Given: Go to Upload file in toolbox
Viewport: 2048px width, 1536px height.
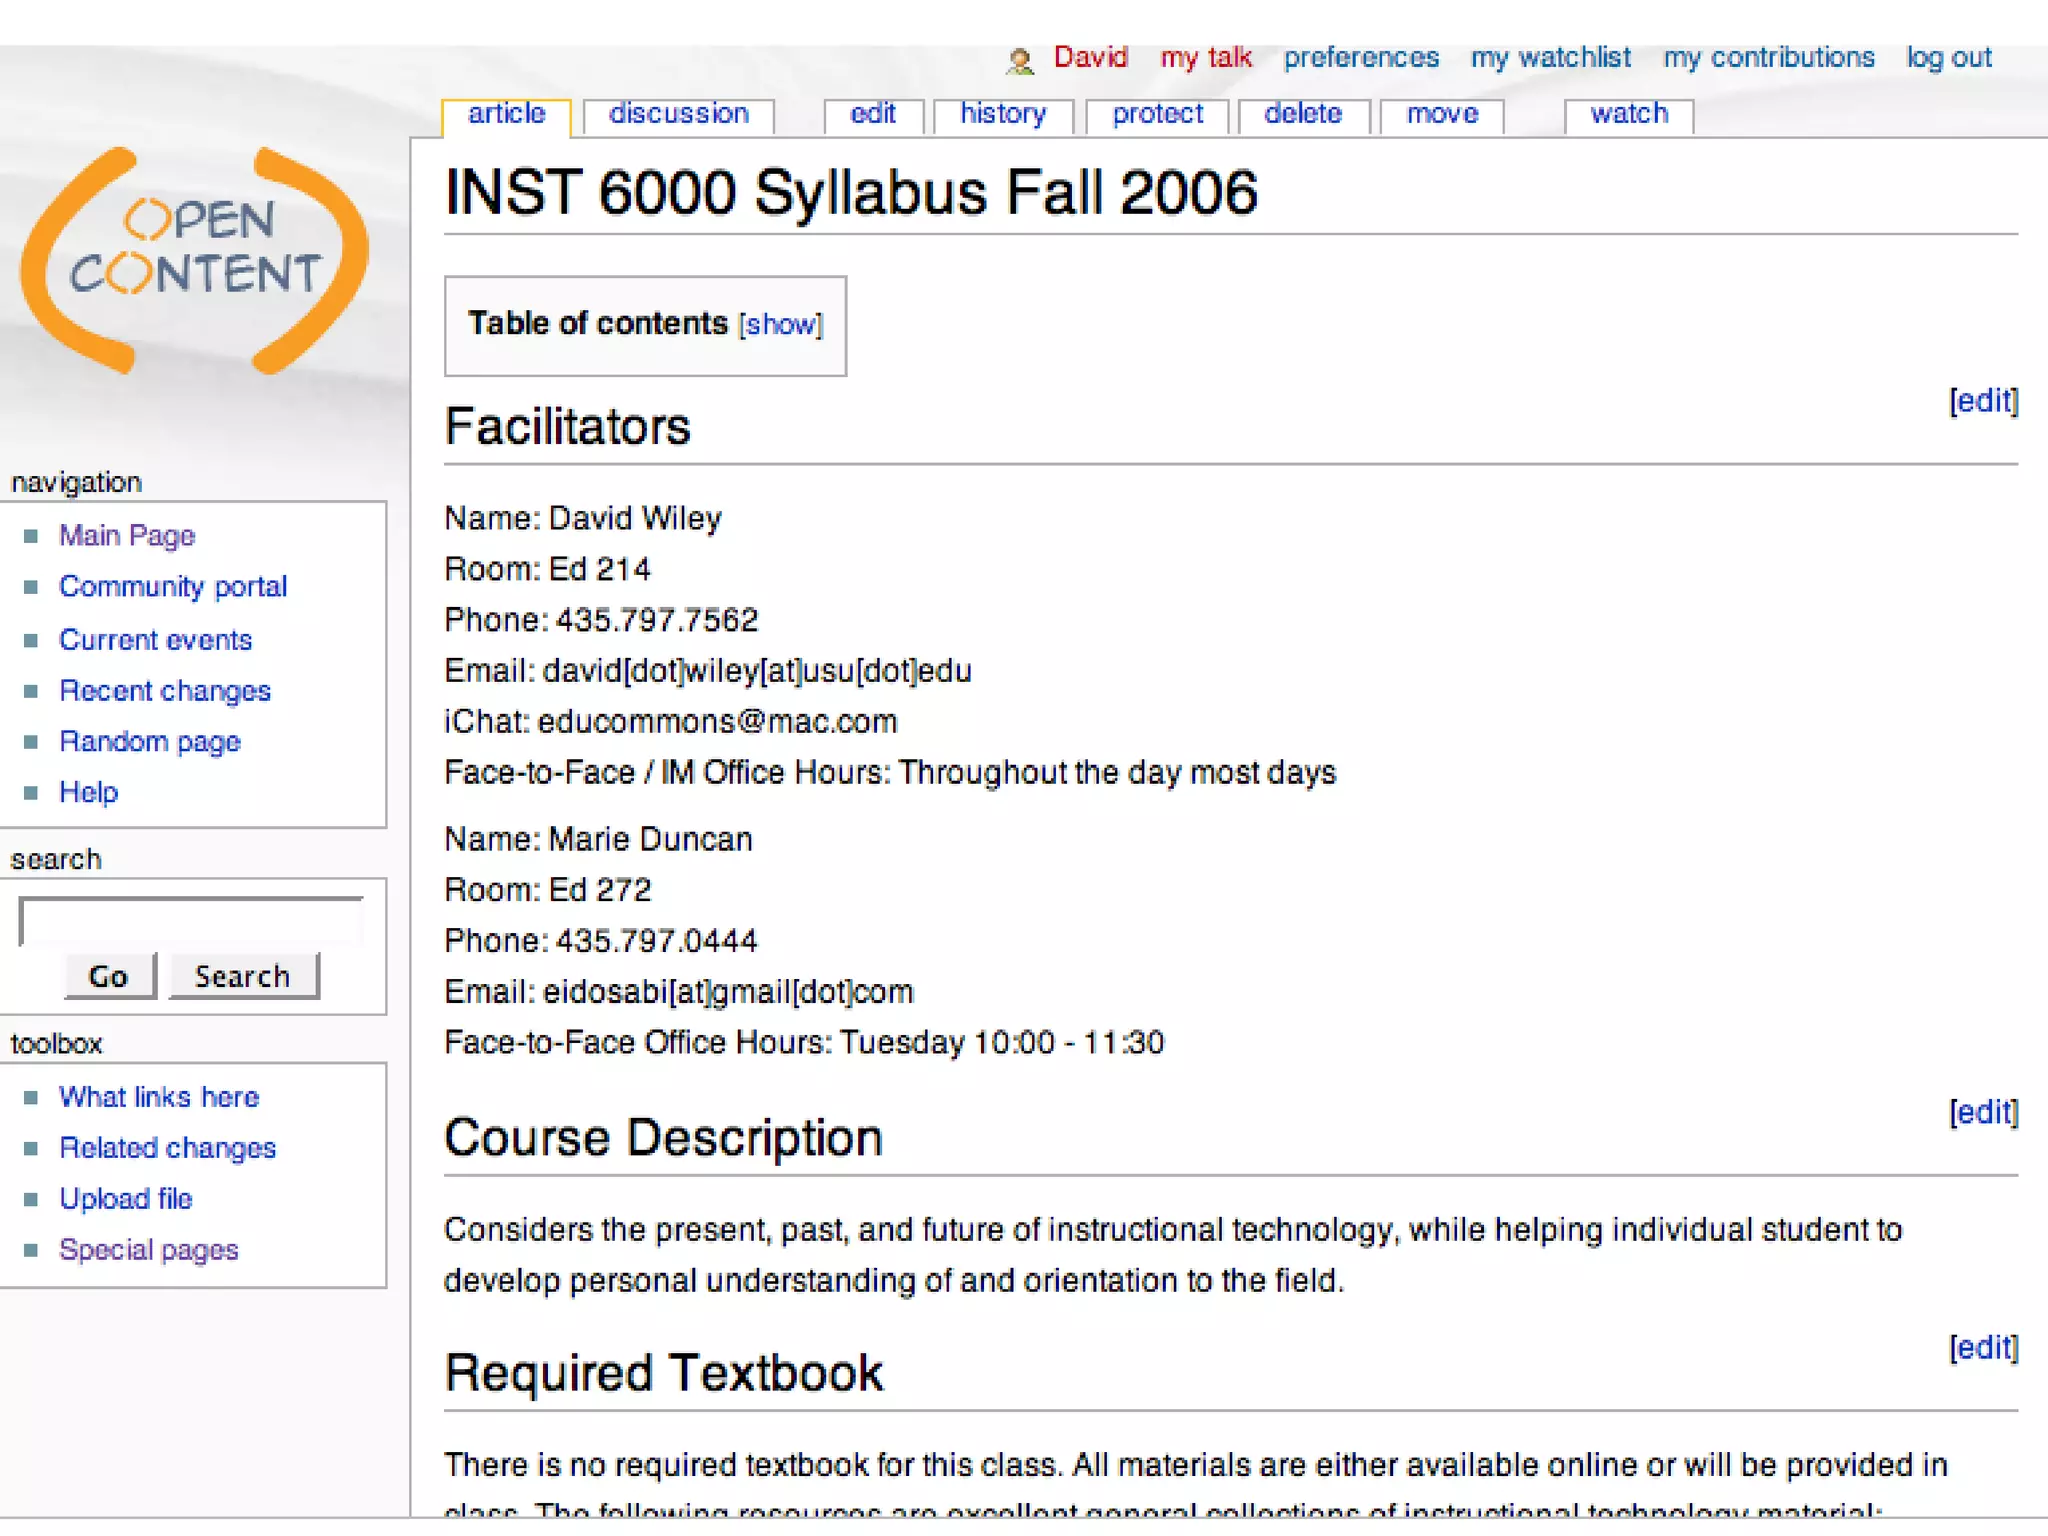Looking at the screenshot, I should click(x=125, y=1198).
